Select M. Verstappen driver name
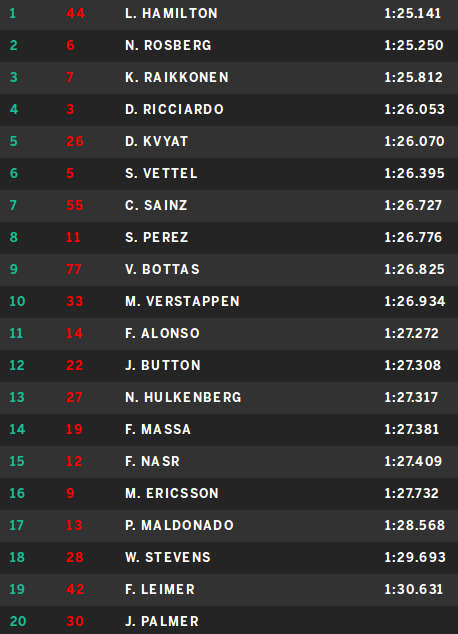 tap(182, 301)
